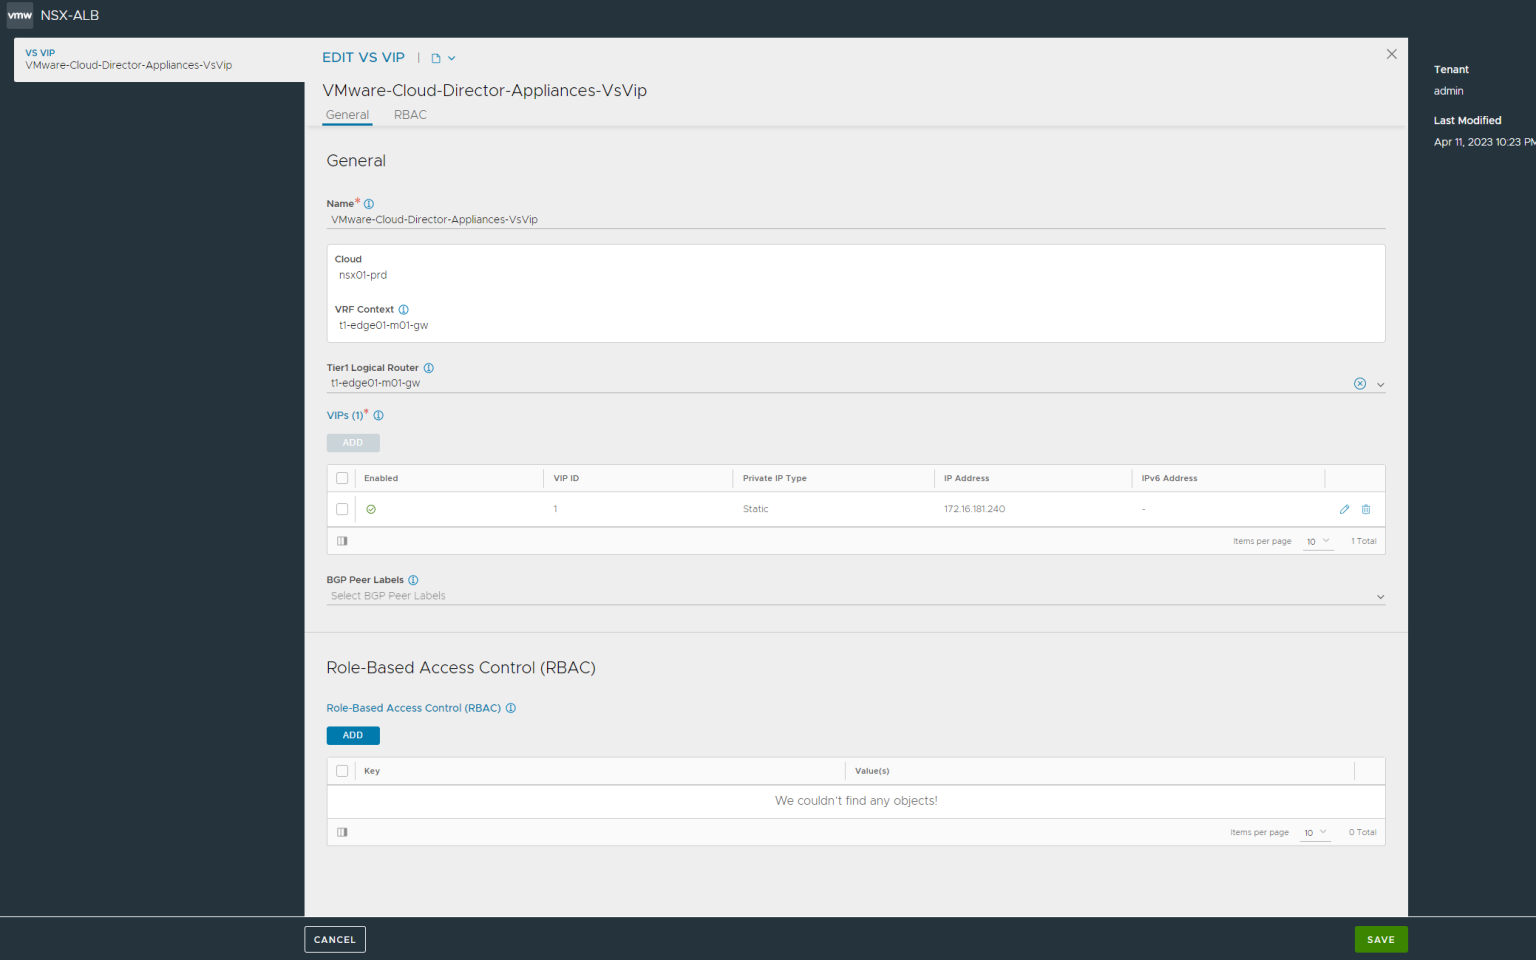
Task: Clear Tier1 Logical Router using the x icon
Action: 1359,383
